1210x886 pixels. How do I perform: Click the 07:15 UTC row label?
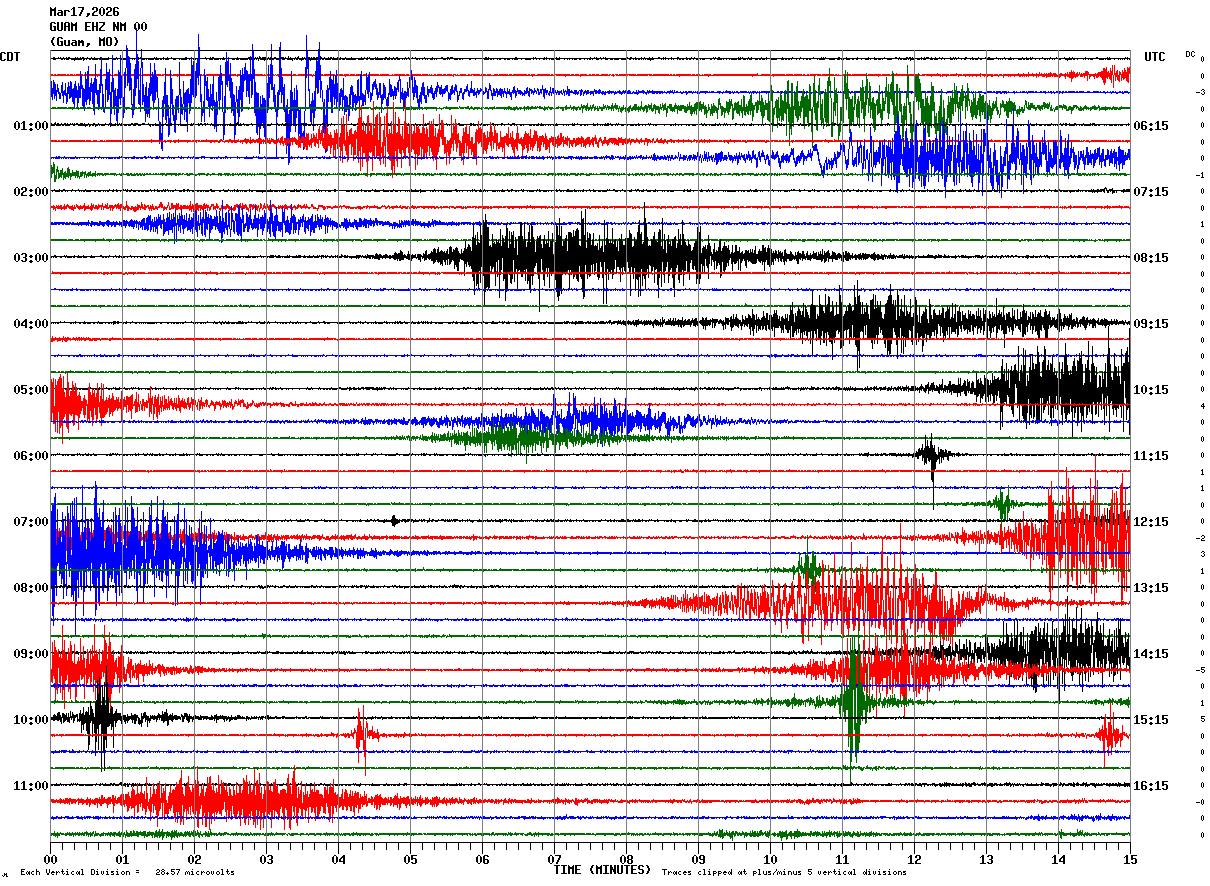coord(1151,192)
